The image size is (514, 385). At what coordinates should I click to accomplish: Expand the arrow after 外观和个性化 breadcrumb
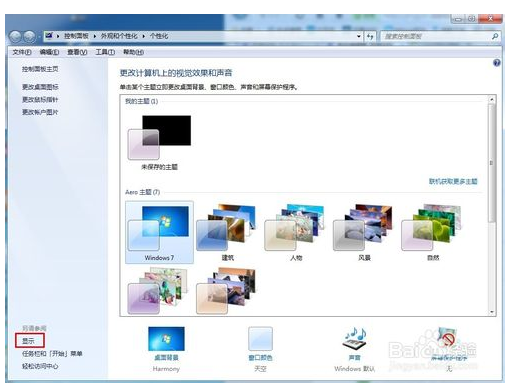click(x=144, y=36)
